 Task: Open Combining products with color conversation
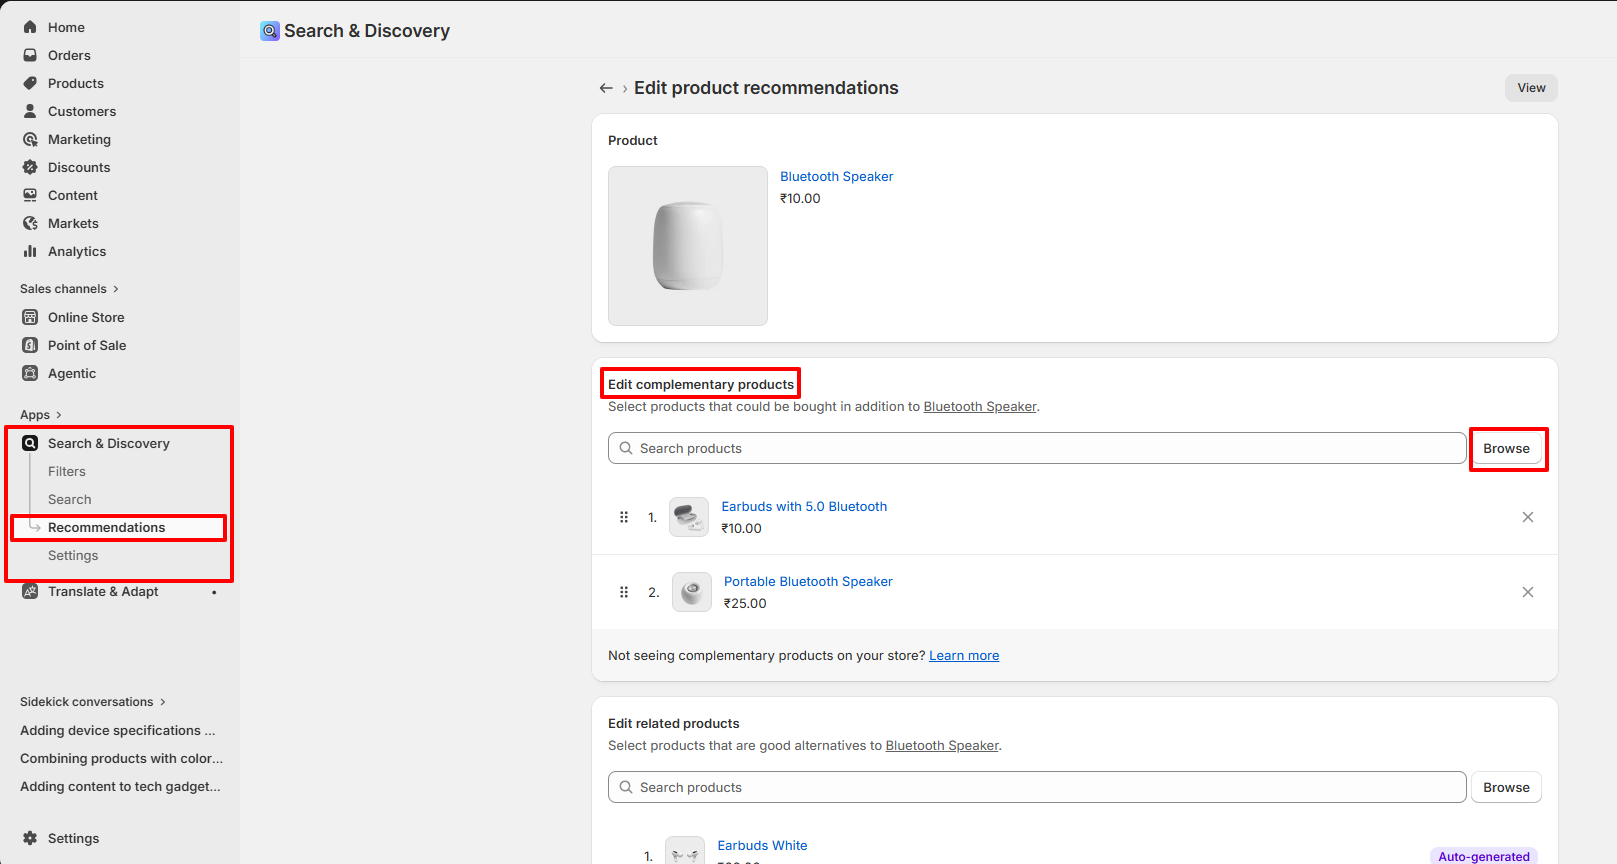click(122, 759)
